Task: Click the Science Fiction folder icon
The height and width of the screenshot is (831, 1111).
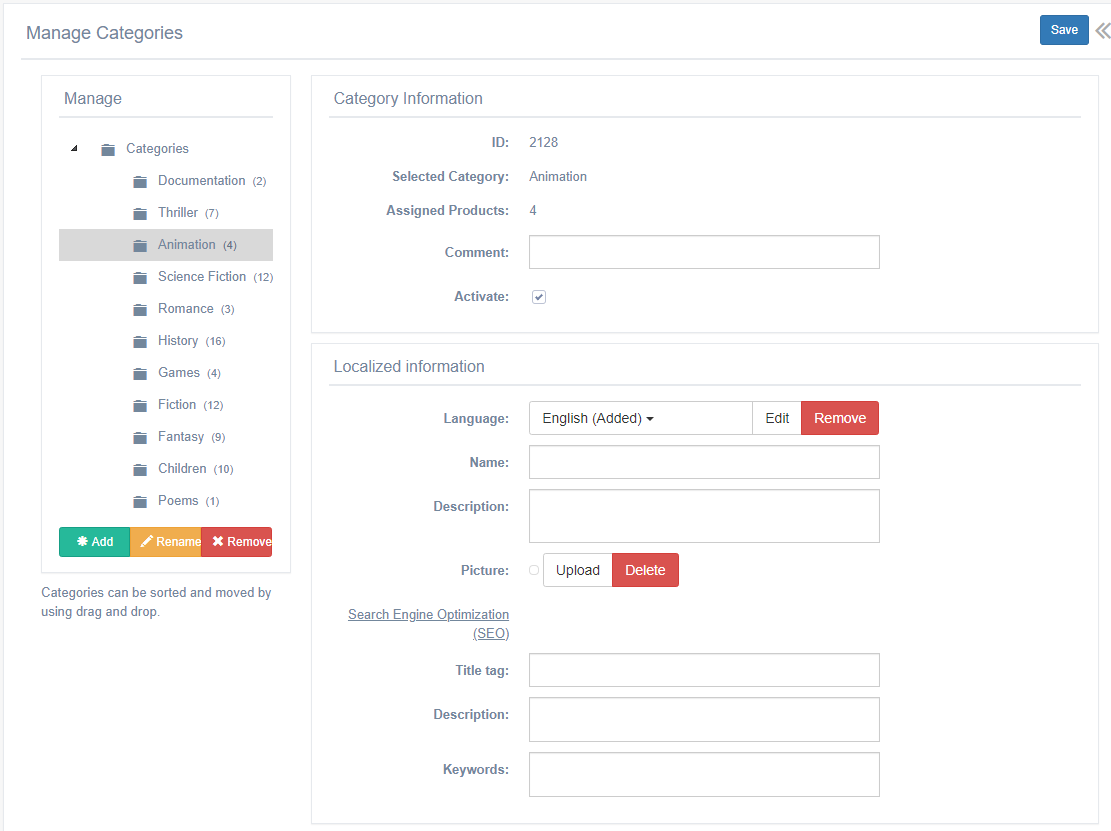Action: (140, 278)
